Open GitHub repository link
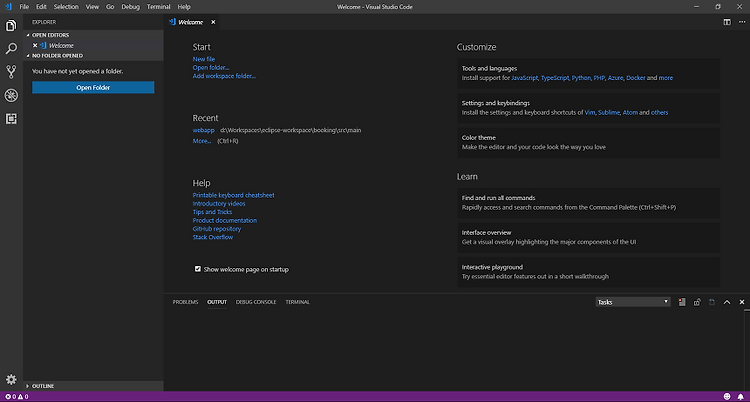The width and height of the screenshot is (750, 402). (217, 229)
